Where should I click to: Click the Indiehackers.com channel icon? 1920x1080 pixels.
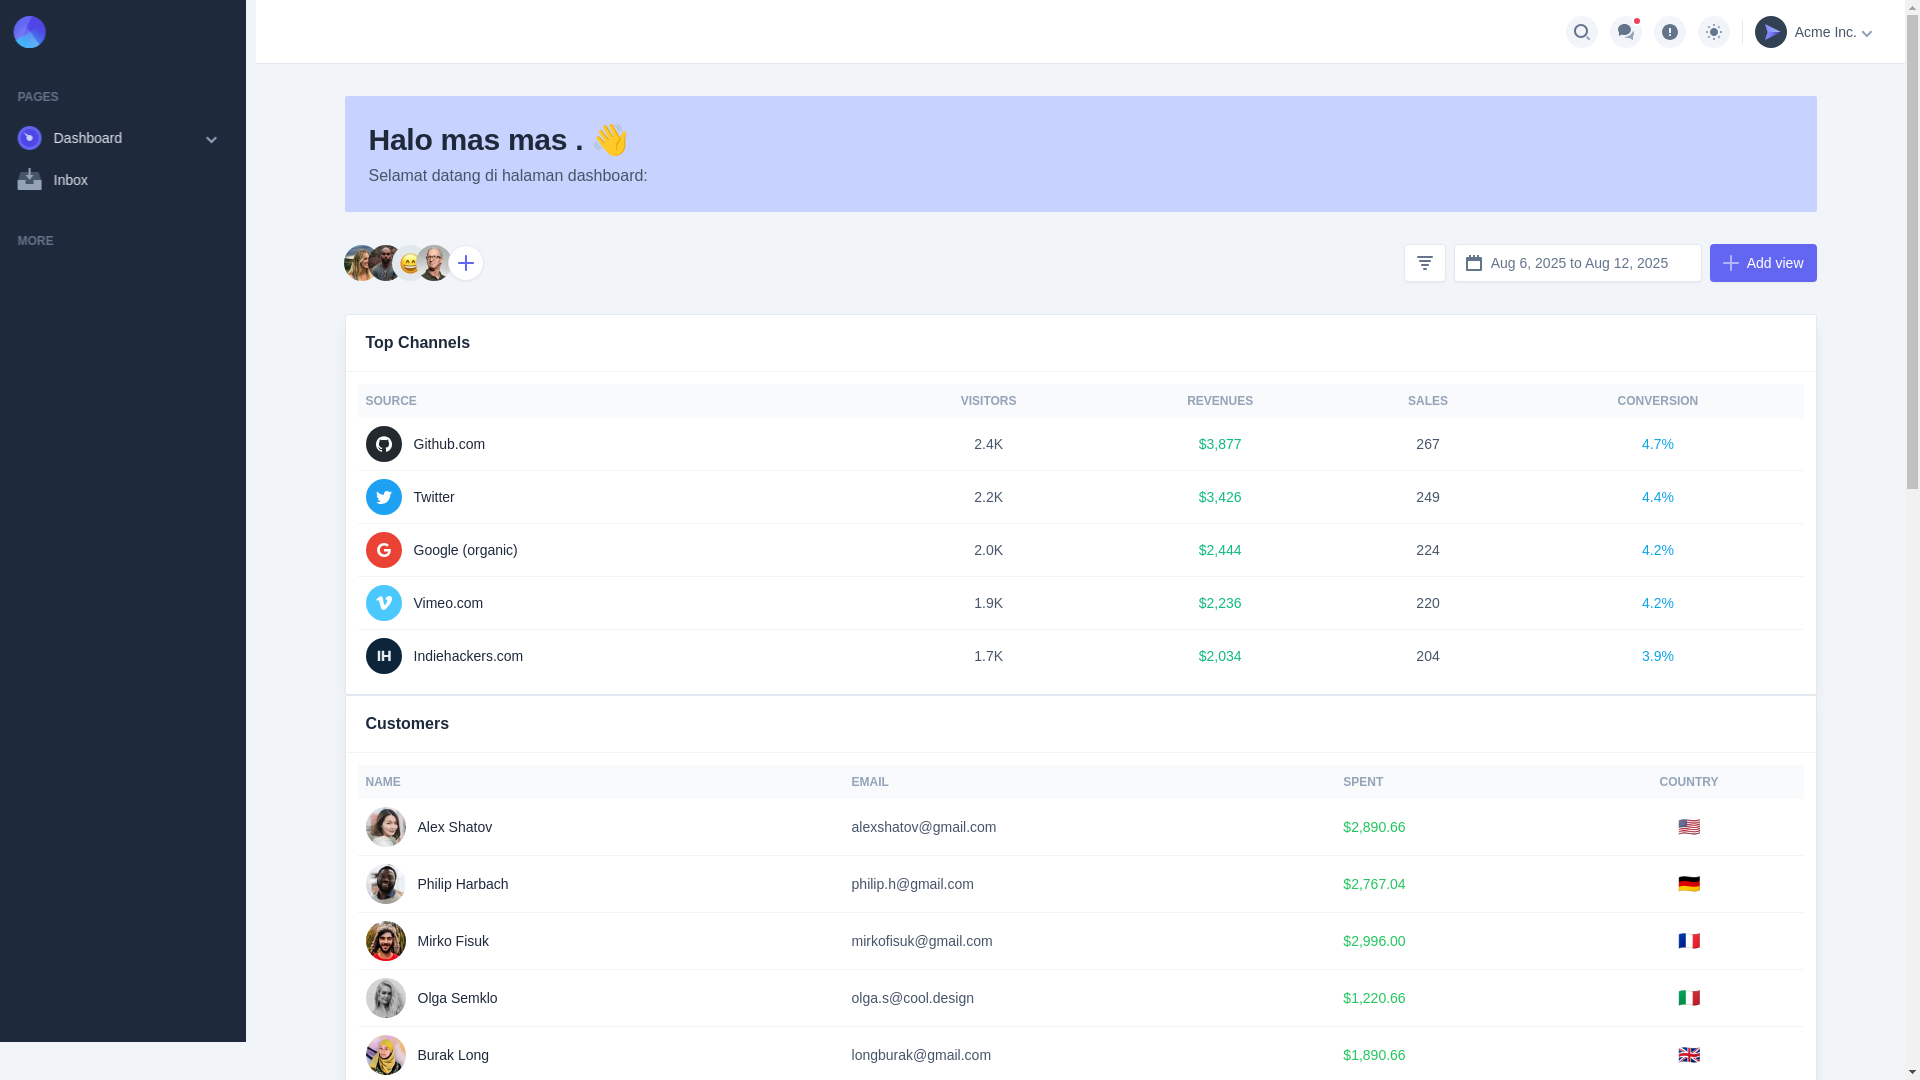(383, 656)
